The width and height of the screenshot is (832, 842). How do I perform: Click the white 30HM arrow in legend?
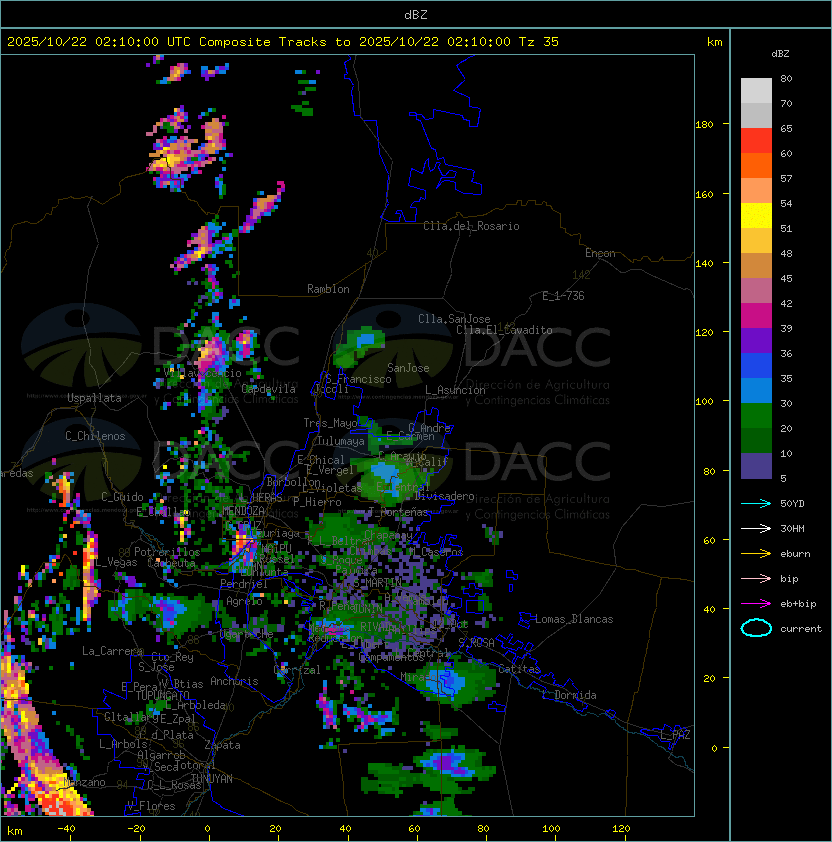pos(756,528)
